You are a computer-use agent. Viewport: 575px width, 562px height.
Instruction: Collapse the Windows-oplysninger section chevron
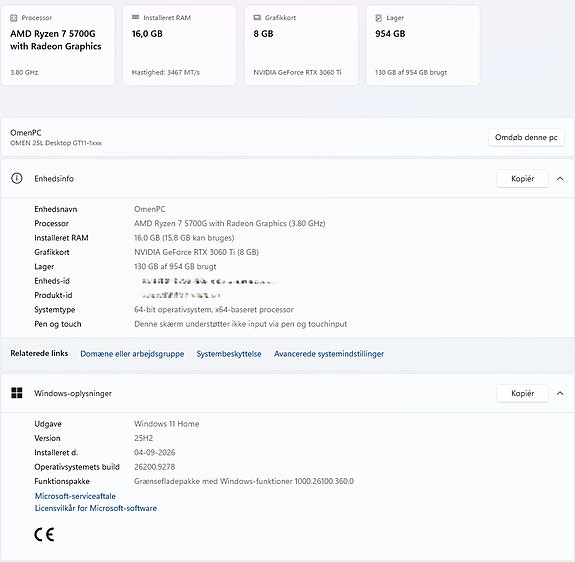[x=560, y=393]
